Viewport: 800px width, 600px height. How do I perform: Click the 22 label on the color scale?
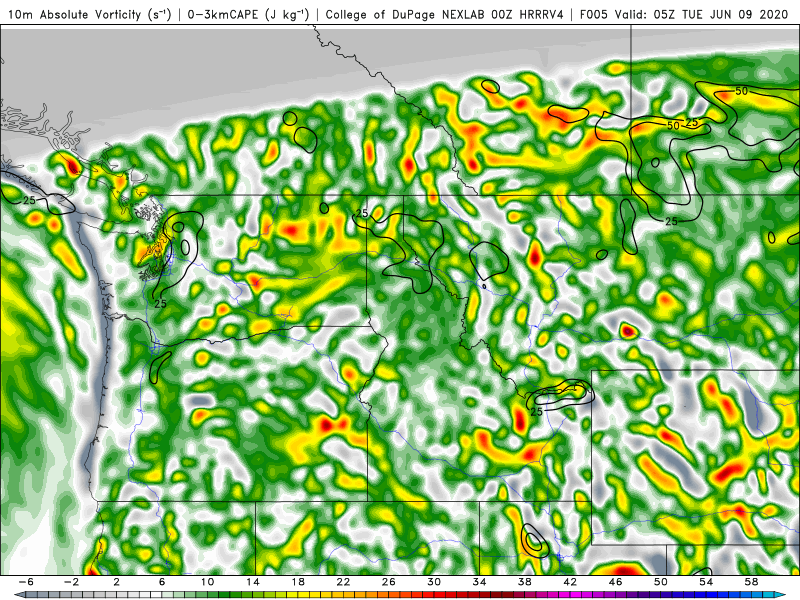pos(343,582)
